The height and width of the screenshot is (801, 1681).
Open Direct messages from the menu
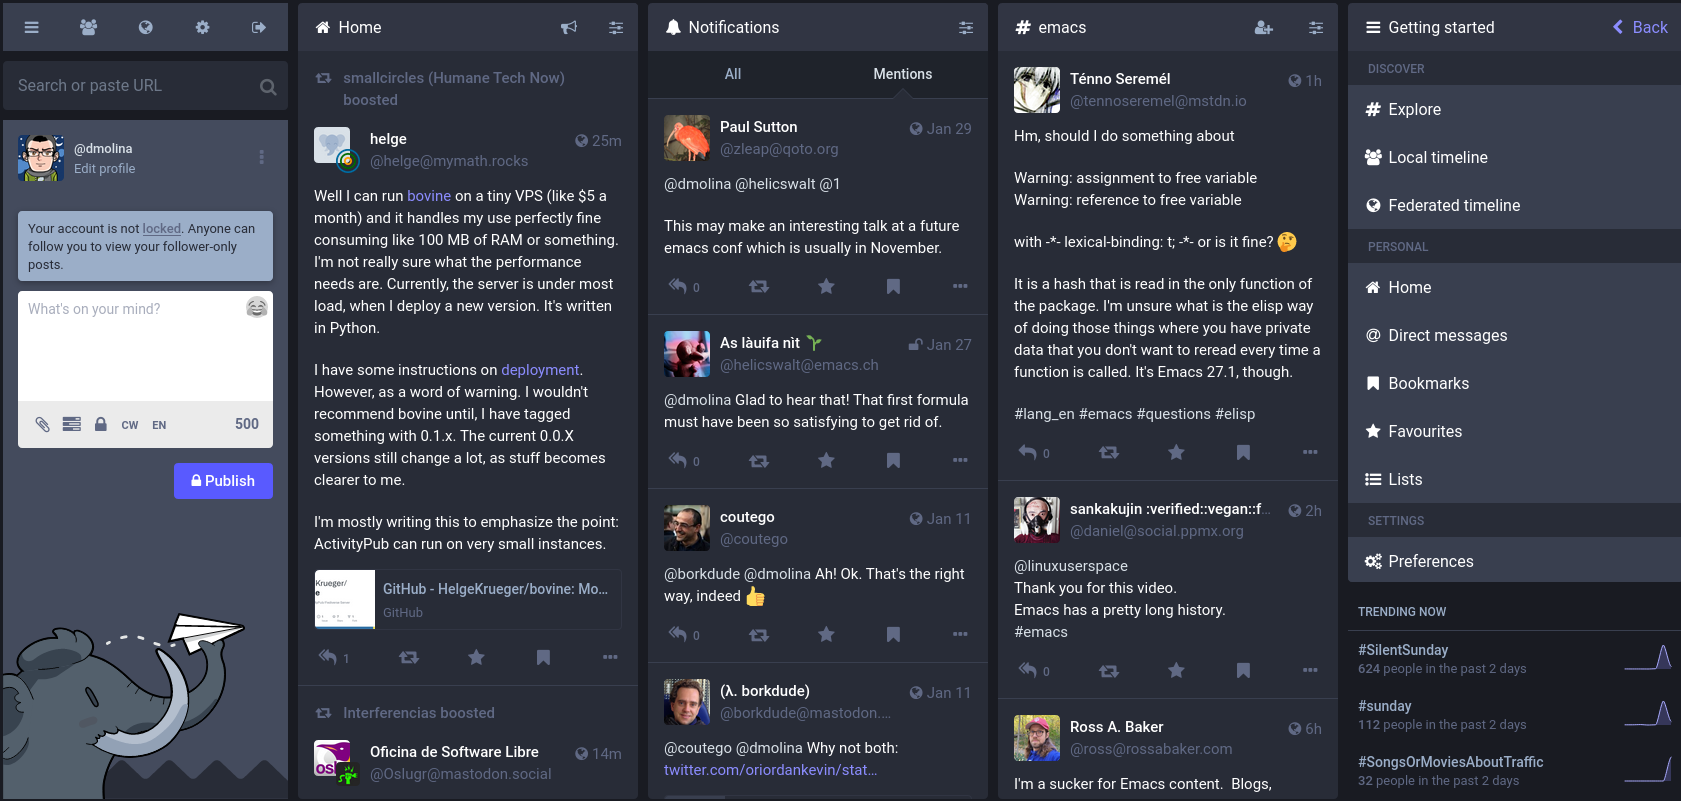click(x=1447, y=335)
